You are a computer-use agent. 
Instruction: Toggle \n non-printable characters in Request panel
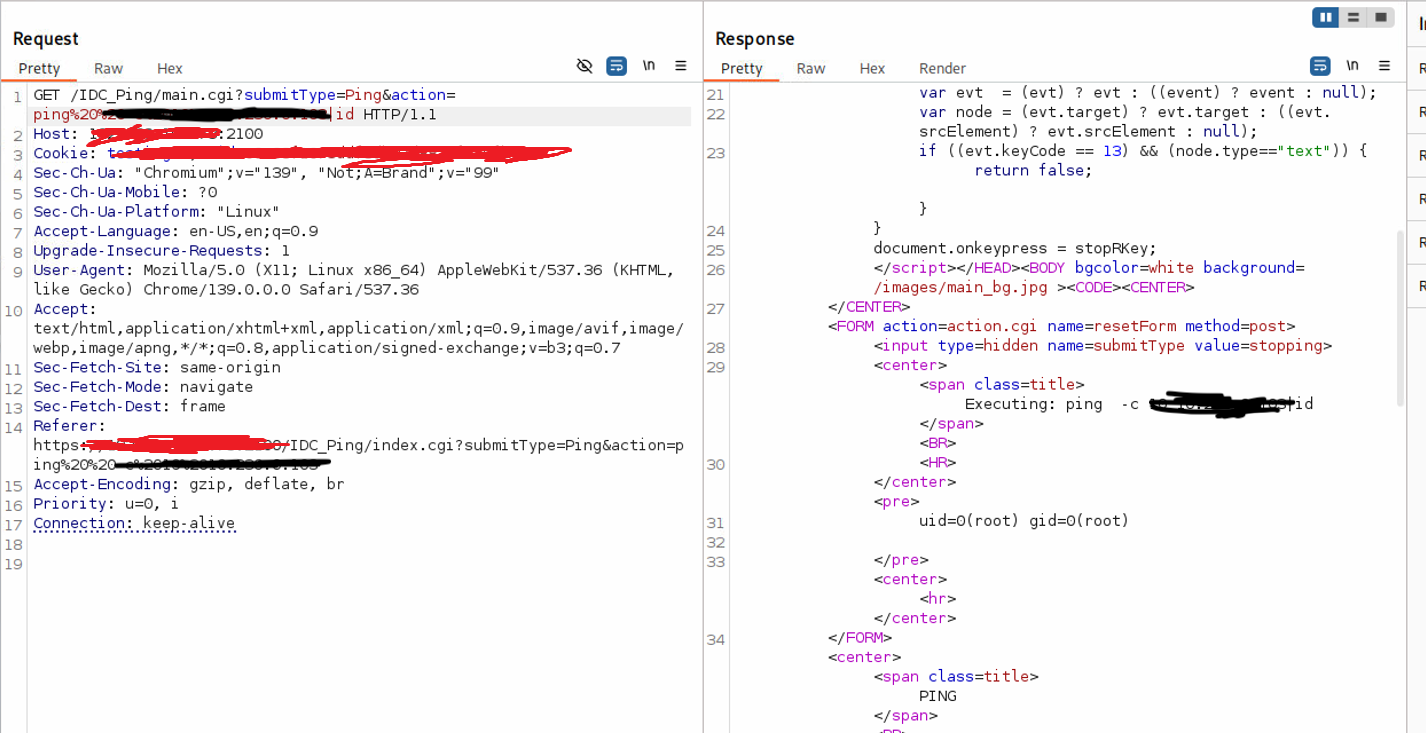pyautogui.click(x=649, y=66)
